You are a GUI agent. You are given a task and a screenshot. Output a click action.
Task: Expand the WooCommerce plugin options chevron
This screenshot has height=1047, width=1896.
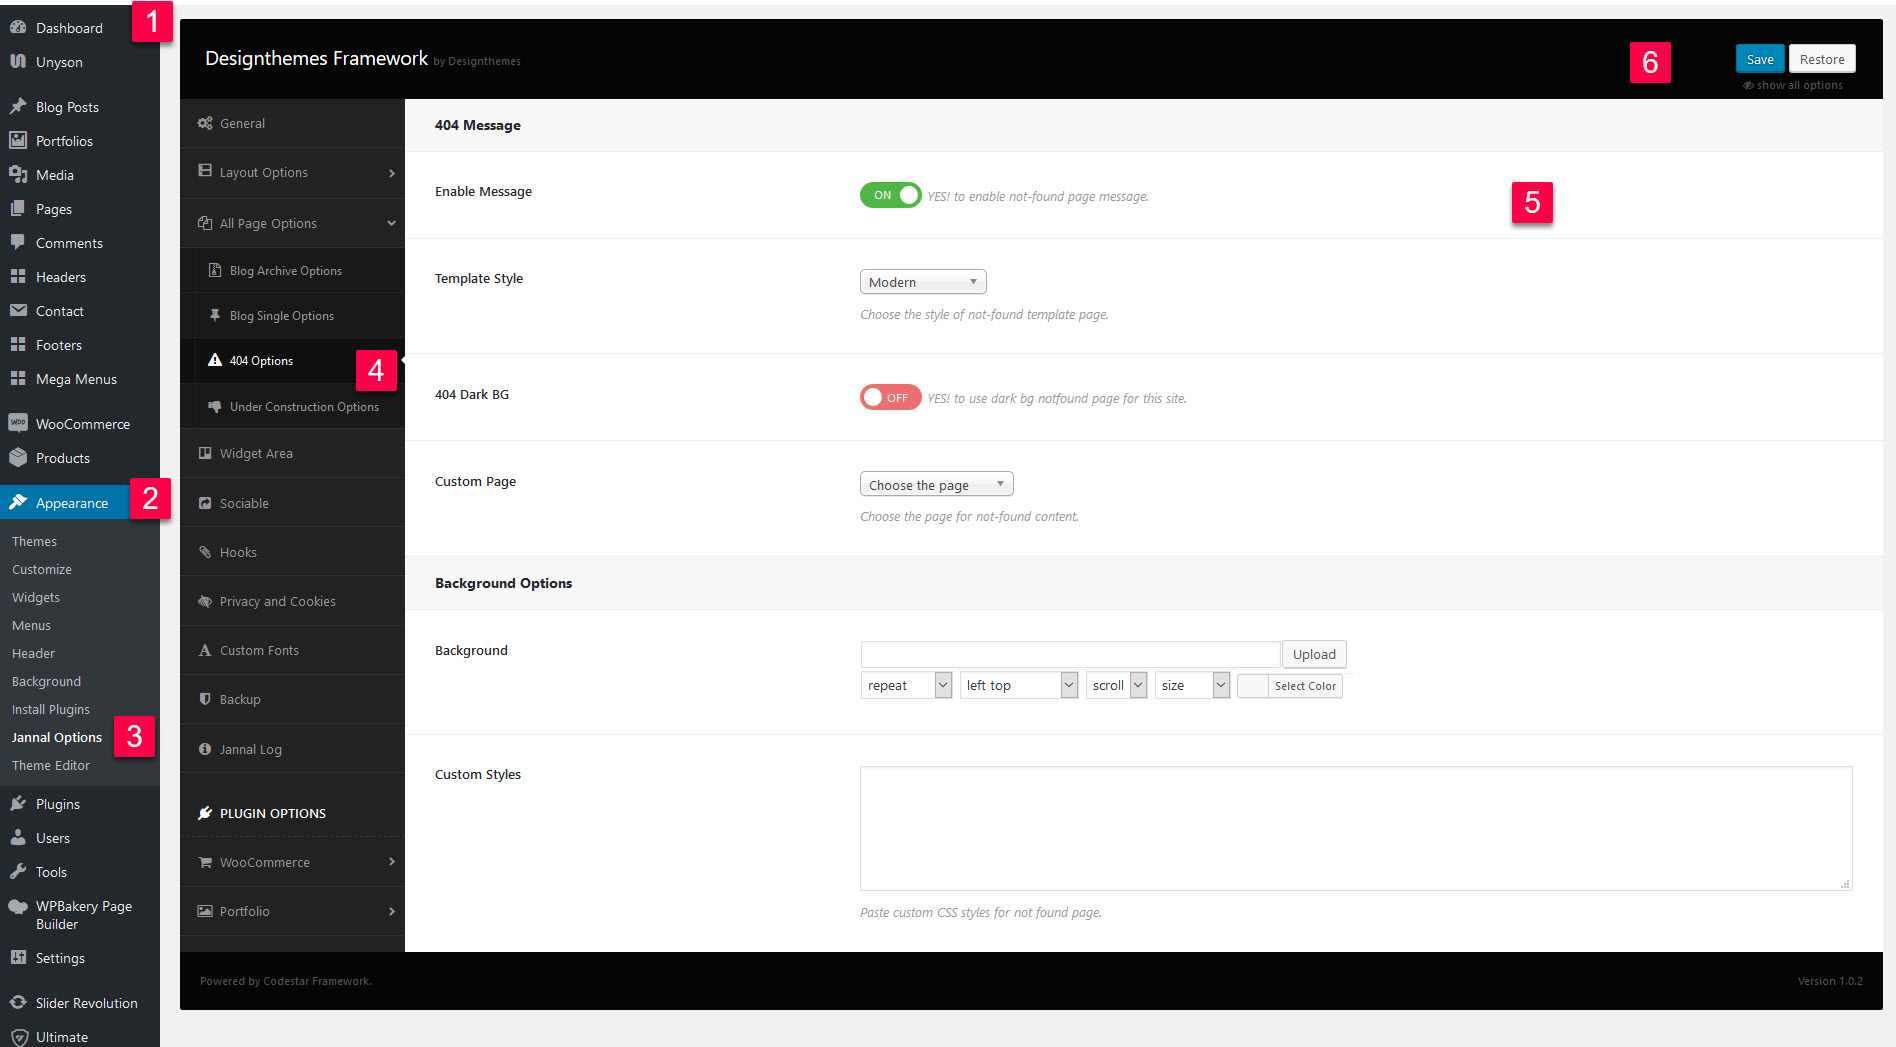[391, 861]
